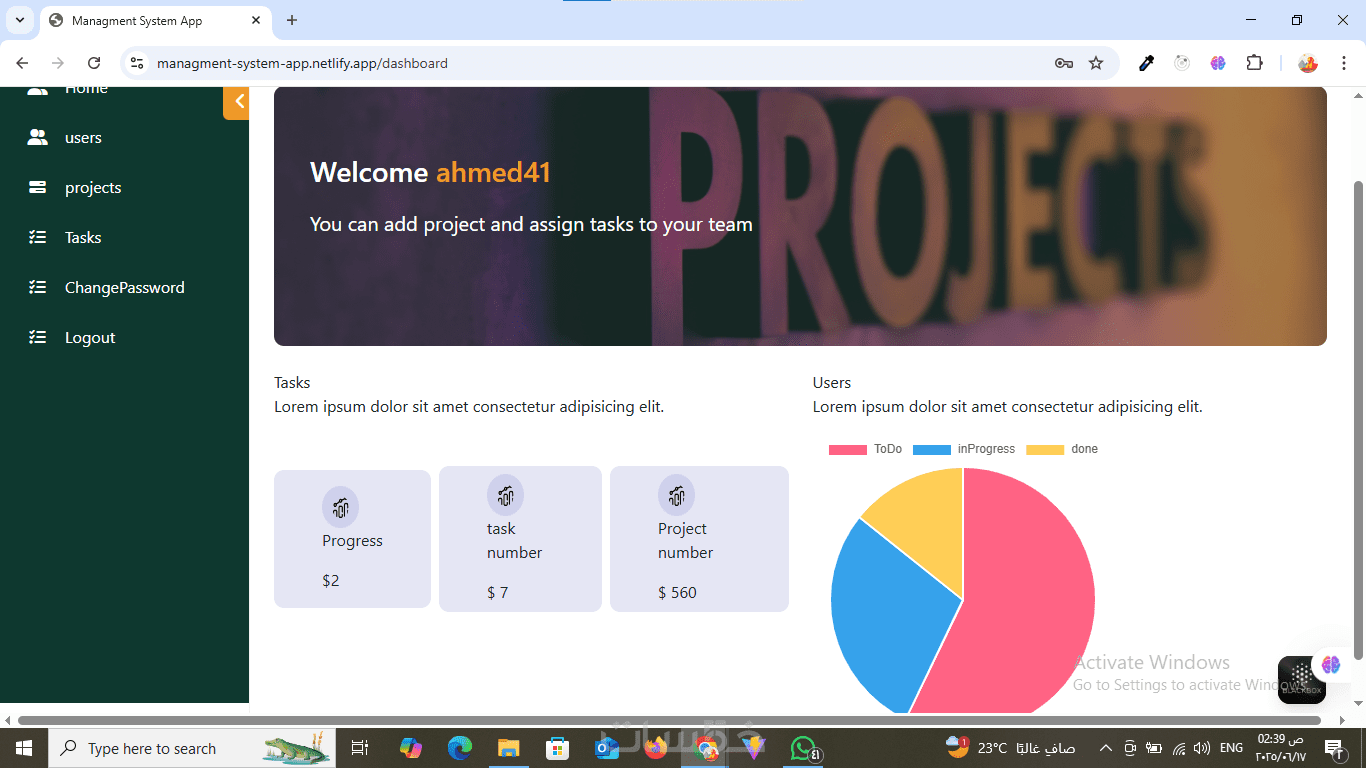The image size is (1366, 768).
Task: Click the ChangePassword sidebar icon
Action: [x=38, y=288]
